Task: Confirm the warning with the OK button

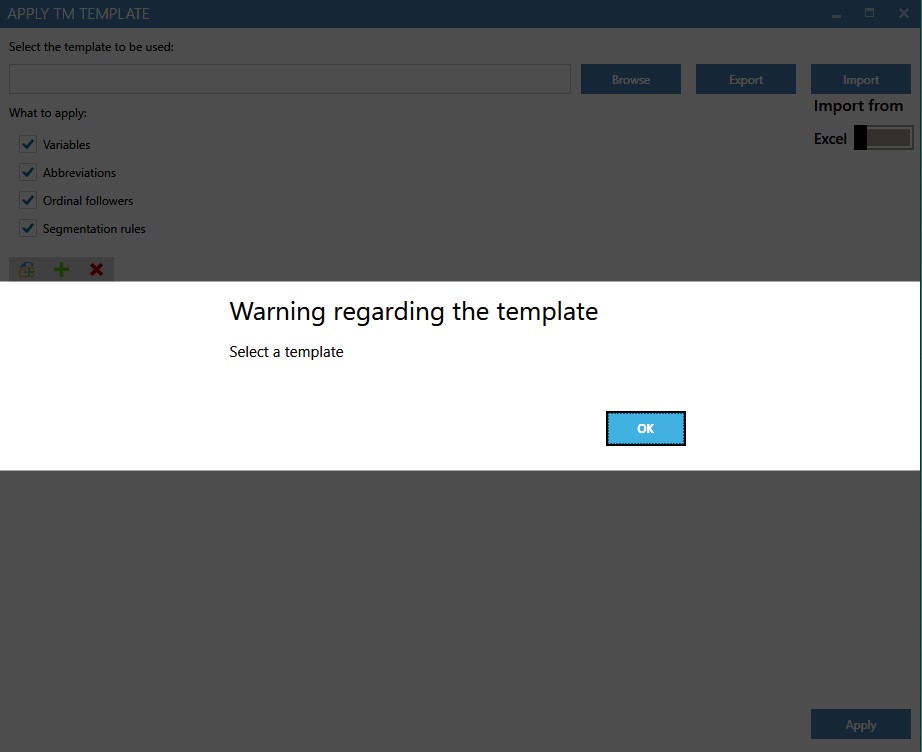Action: [x=646, y=429]
